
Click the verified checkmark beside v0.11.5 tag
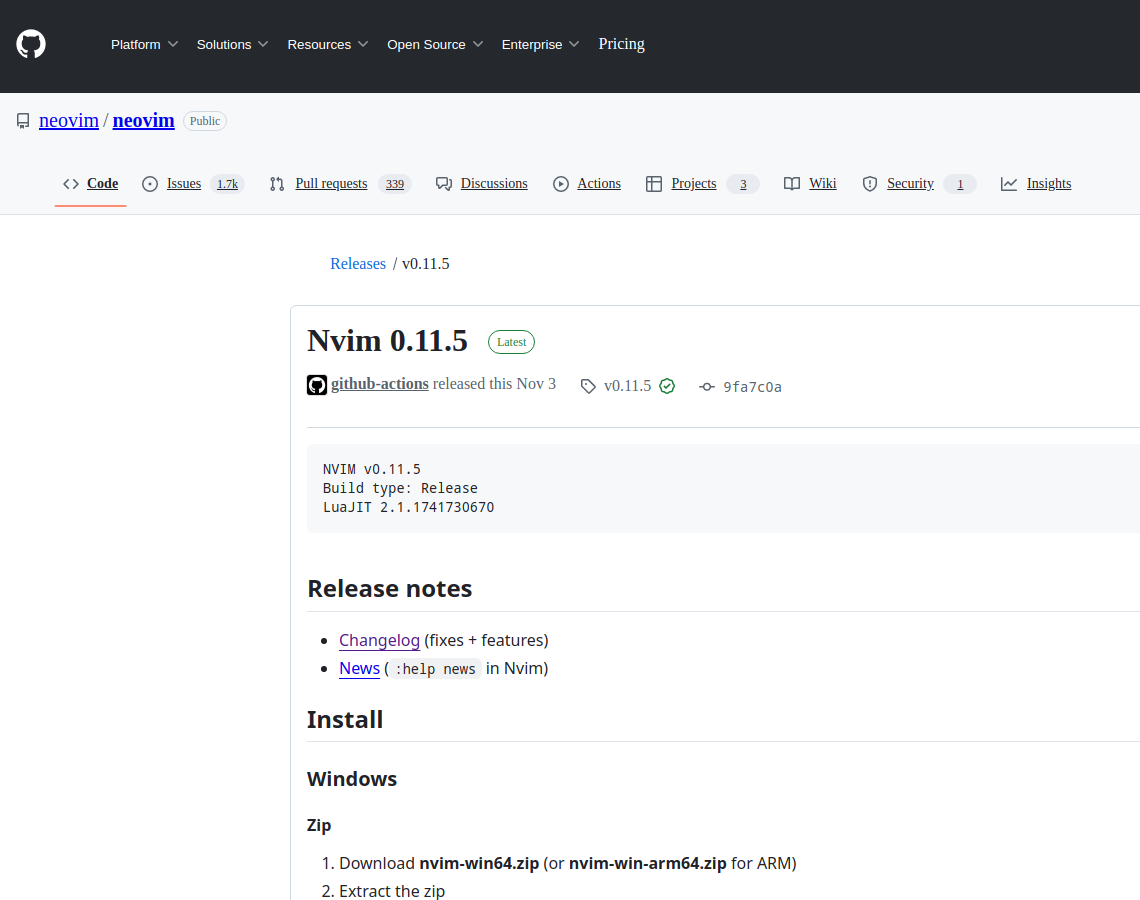[667, 386]
